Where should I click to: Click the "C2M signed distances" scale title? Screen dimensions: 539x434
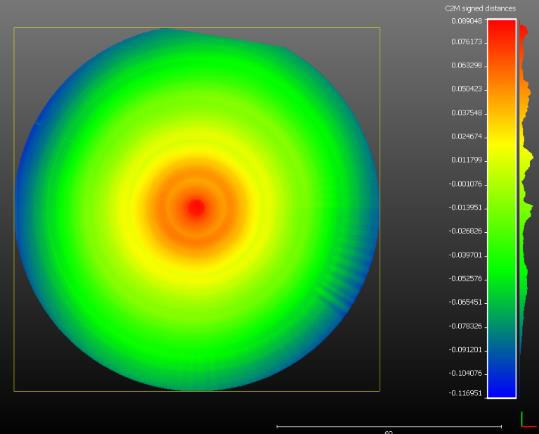[480, 9]
